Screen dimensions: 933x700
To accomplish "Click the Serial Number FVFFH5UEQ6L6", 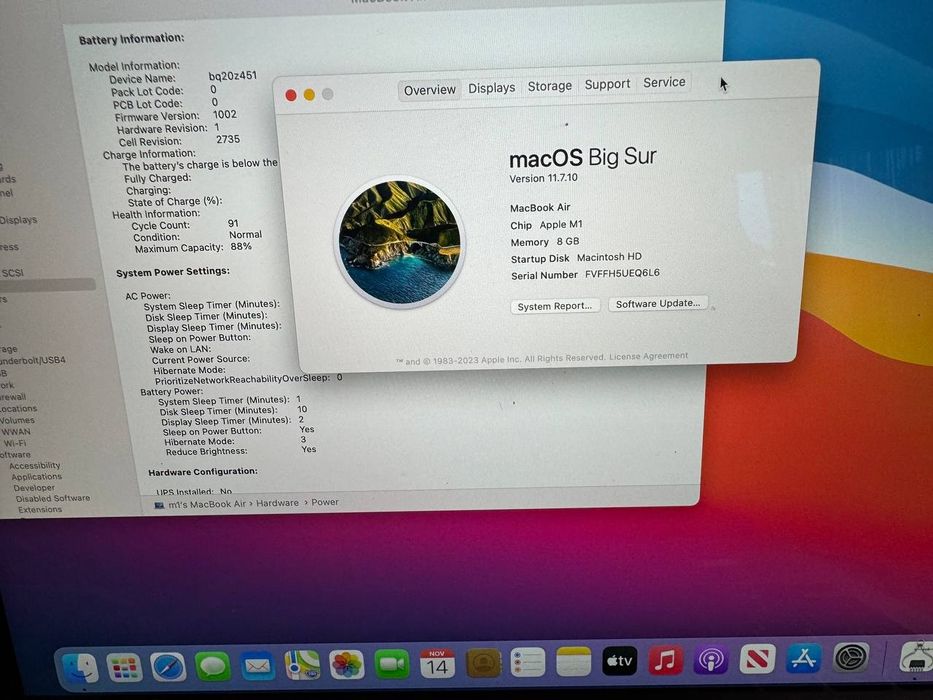I will click(x=622, y=273).
